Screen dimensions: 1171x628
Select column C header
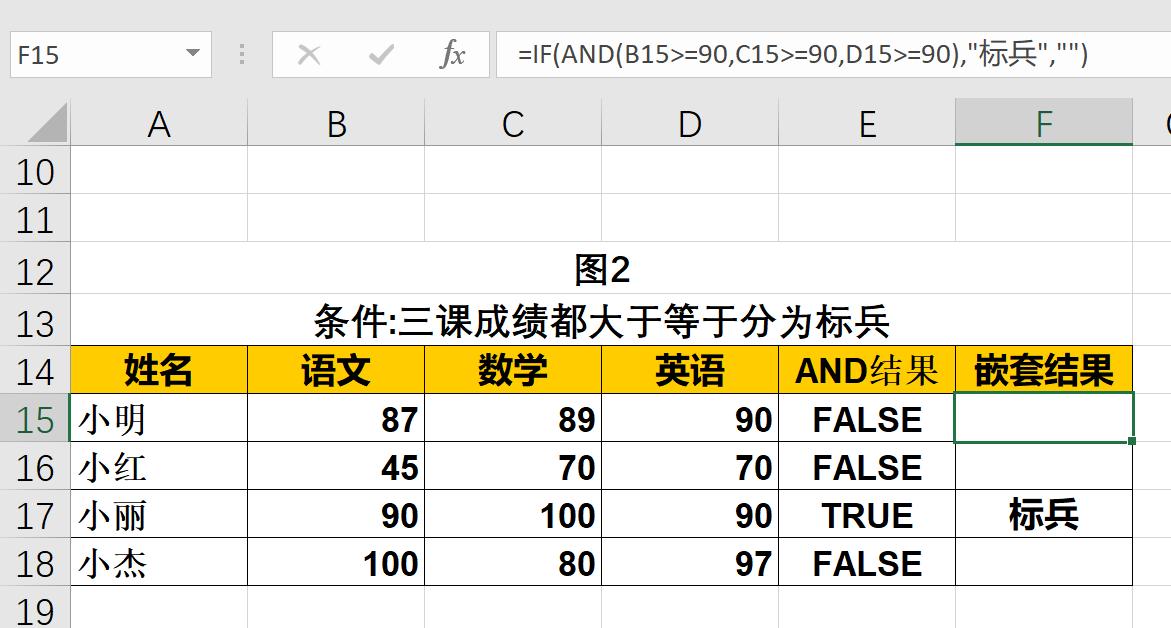click(x=513, y=123)
